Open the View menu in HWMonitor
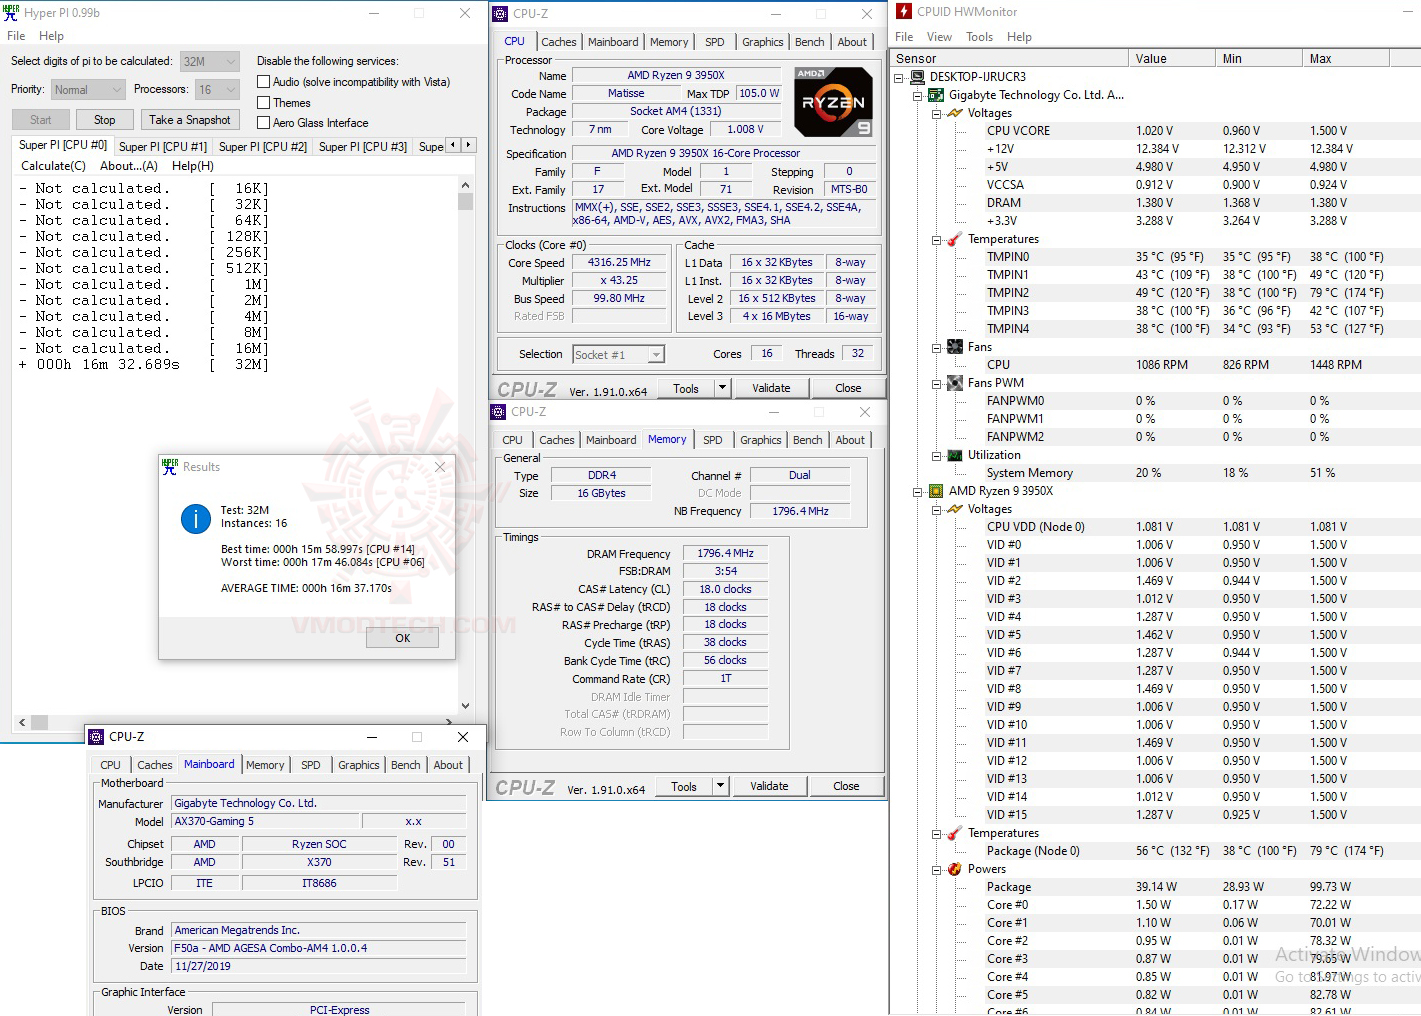Image resolution: width=1421 pixels, height=1016 pixels. pos(940,37)
